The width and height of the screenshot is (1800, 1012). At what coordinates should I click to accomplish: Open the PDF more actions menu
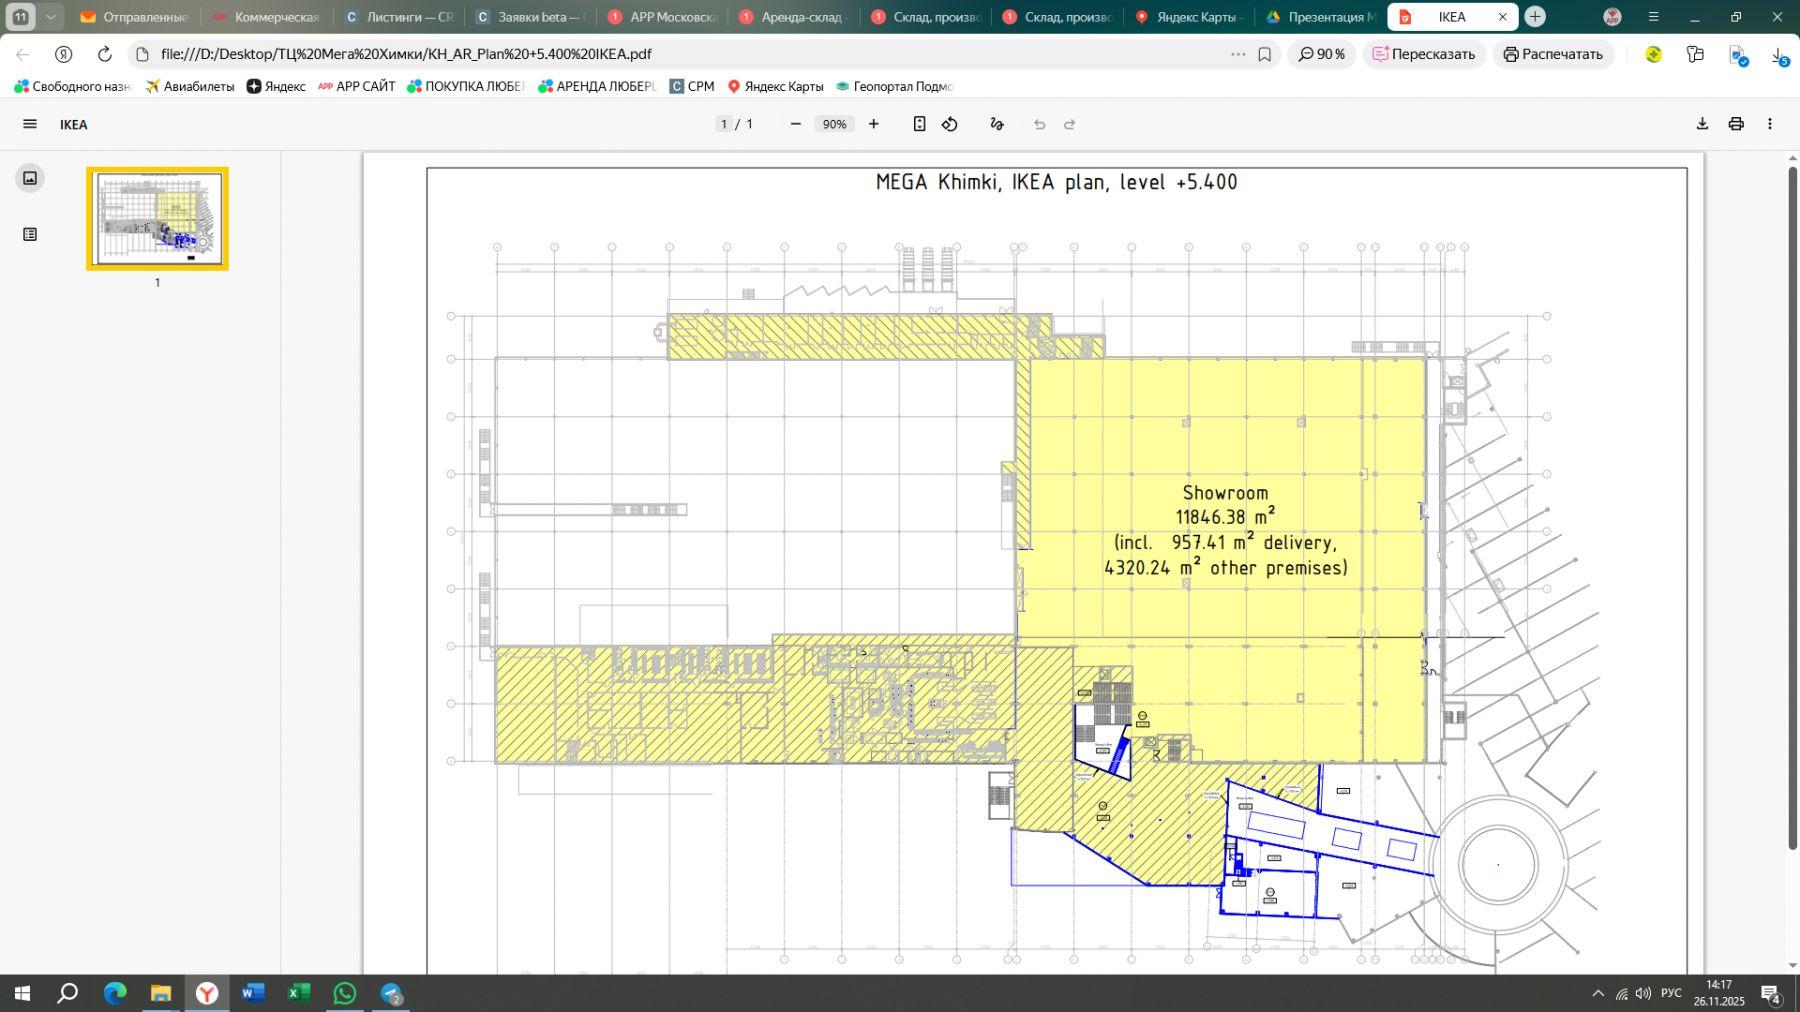coord(1769,124)
